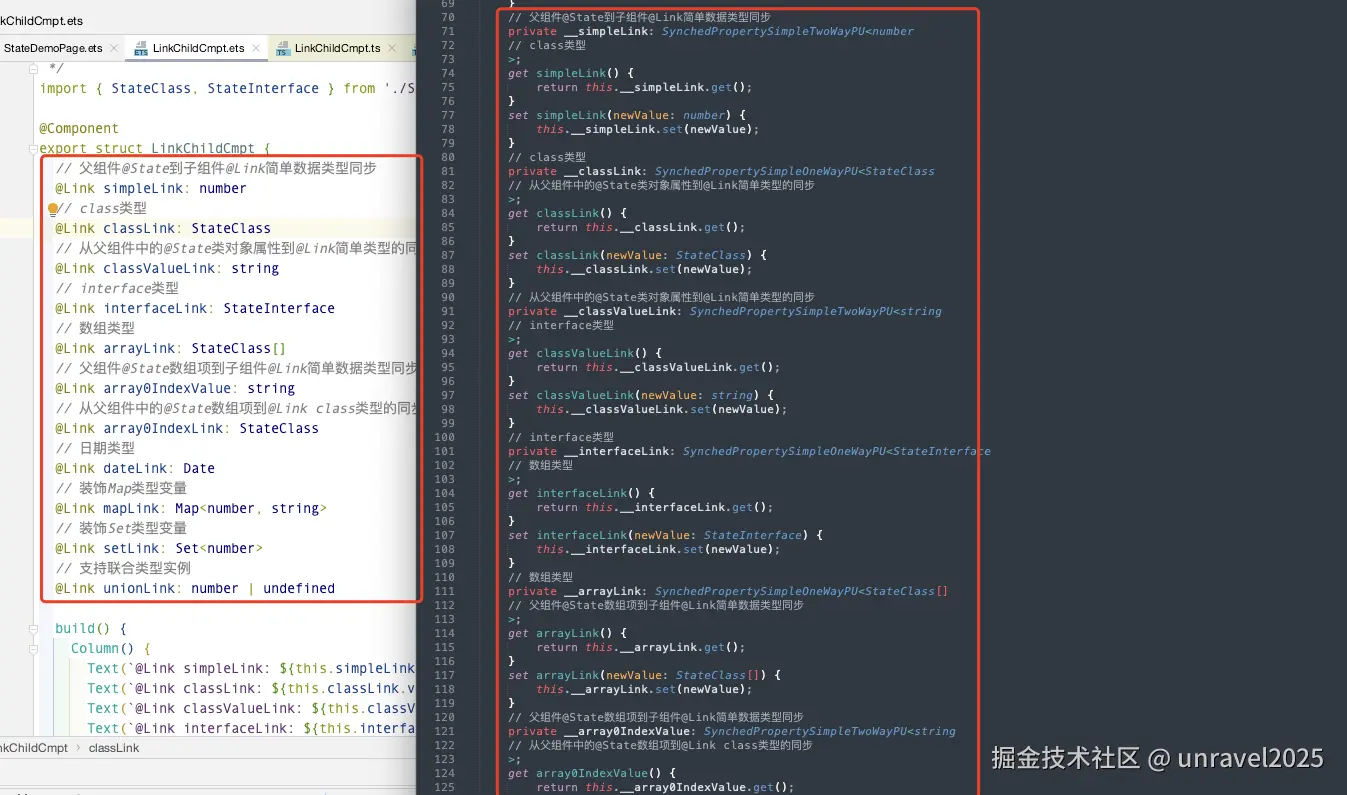
Task: Click the // 装饰Set类型变量 comment line
Action: 121,528
